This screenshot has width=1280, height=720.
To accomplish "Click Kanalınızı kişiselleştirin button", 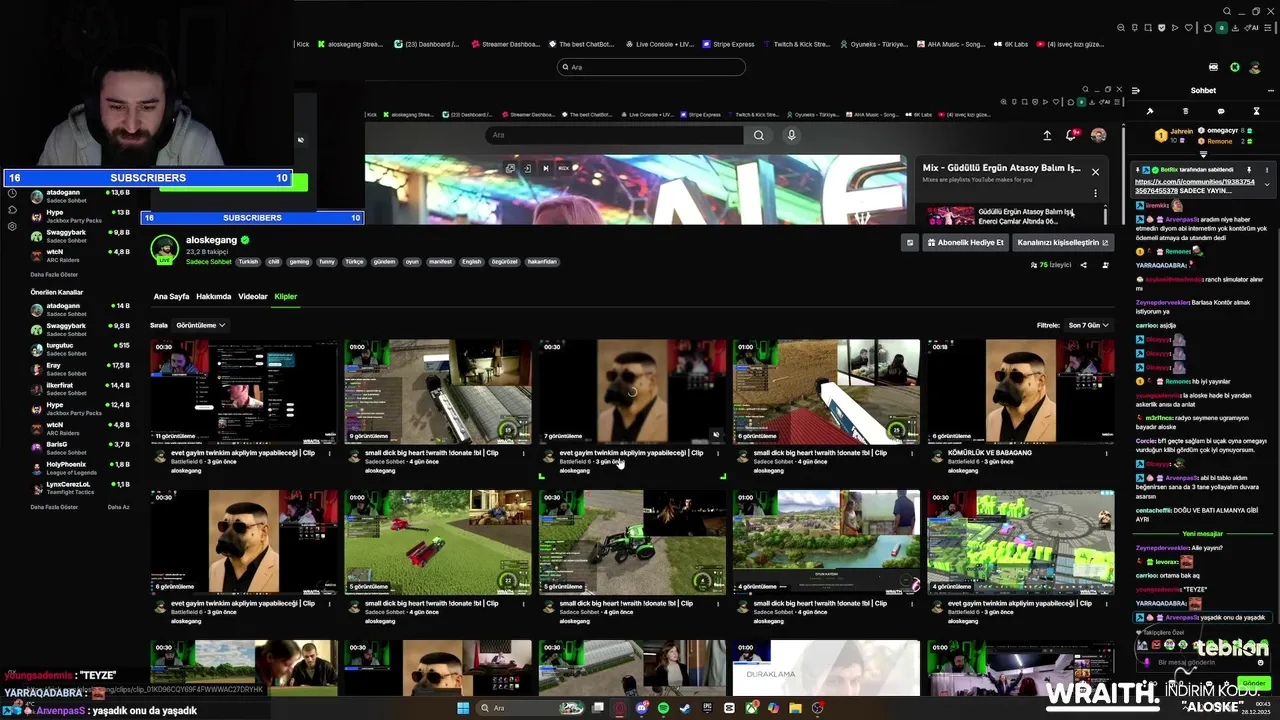I will point(1062,242).
